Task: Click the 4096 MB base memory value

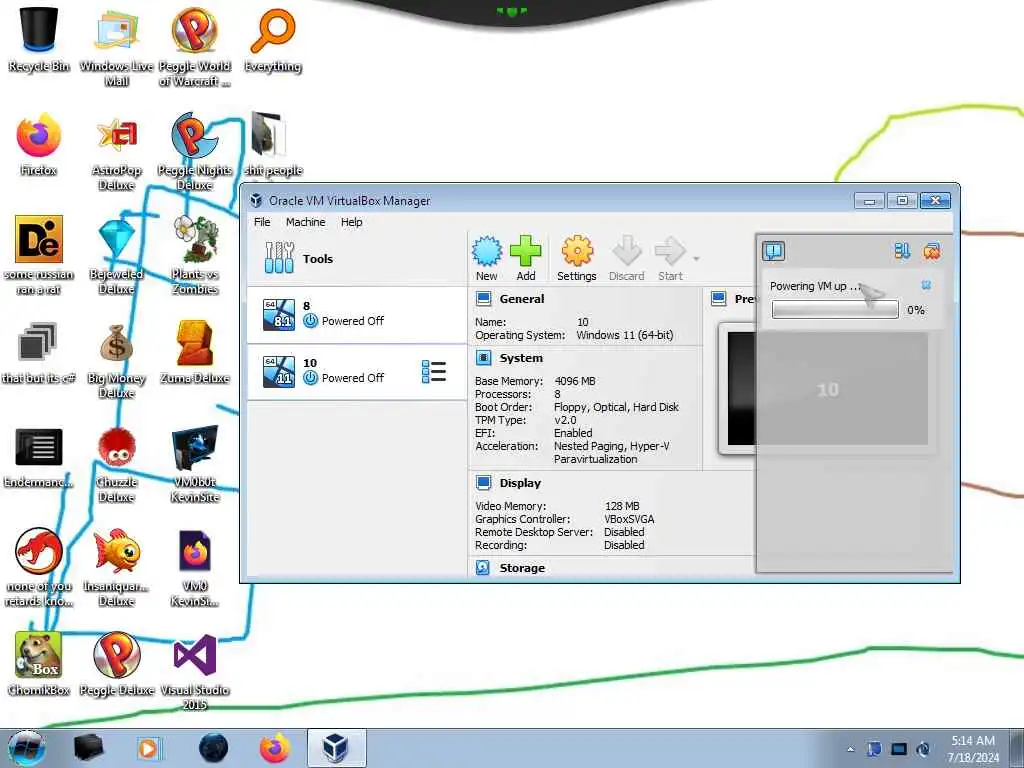Action: coord(575,381)
